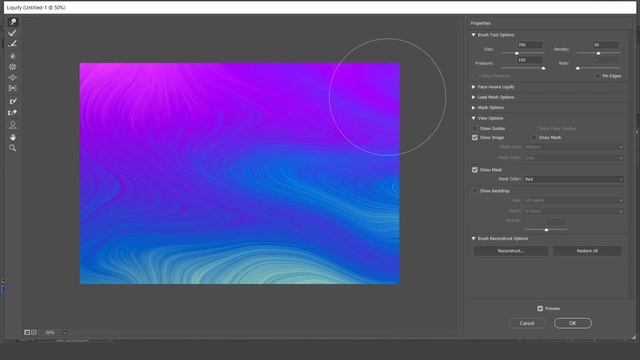Toggle the Preview checkbox
640x360 pixels.
click(x=540, y=308)
